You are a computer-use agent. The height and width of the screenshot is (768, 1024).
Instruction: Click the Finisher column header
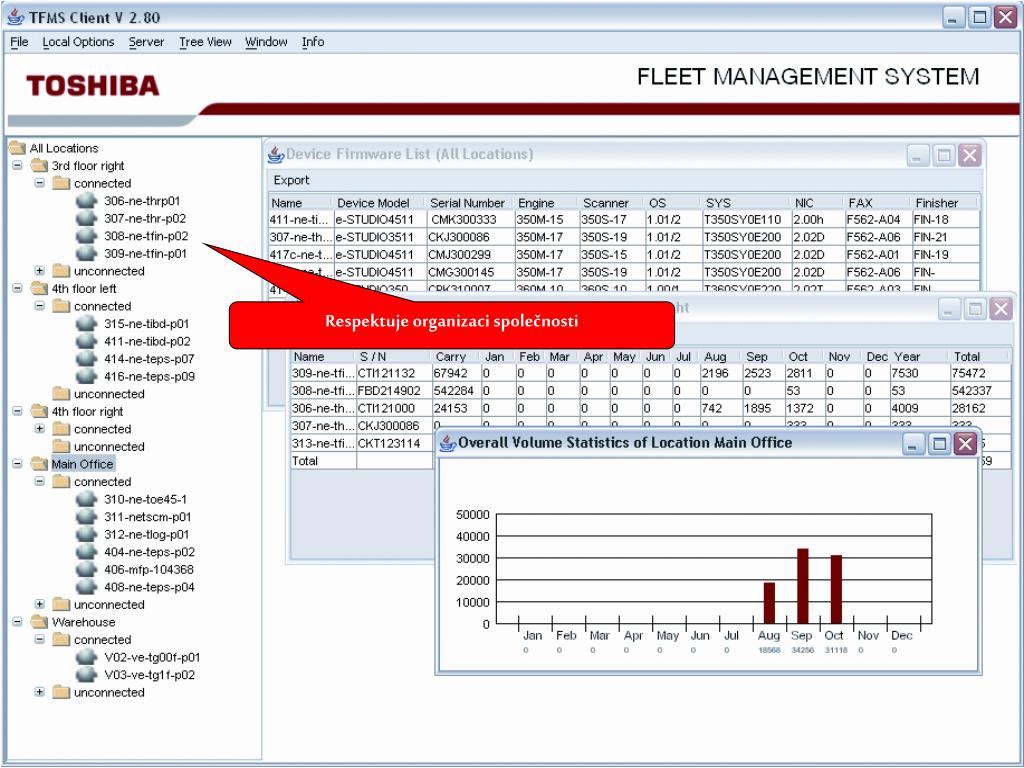click(x=944, y=203)
